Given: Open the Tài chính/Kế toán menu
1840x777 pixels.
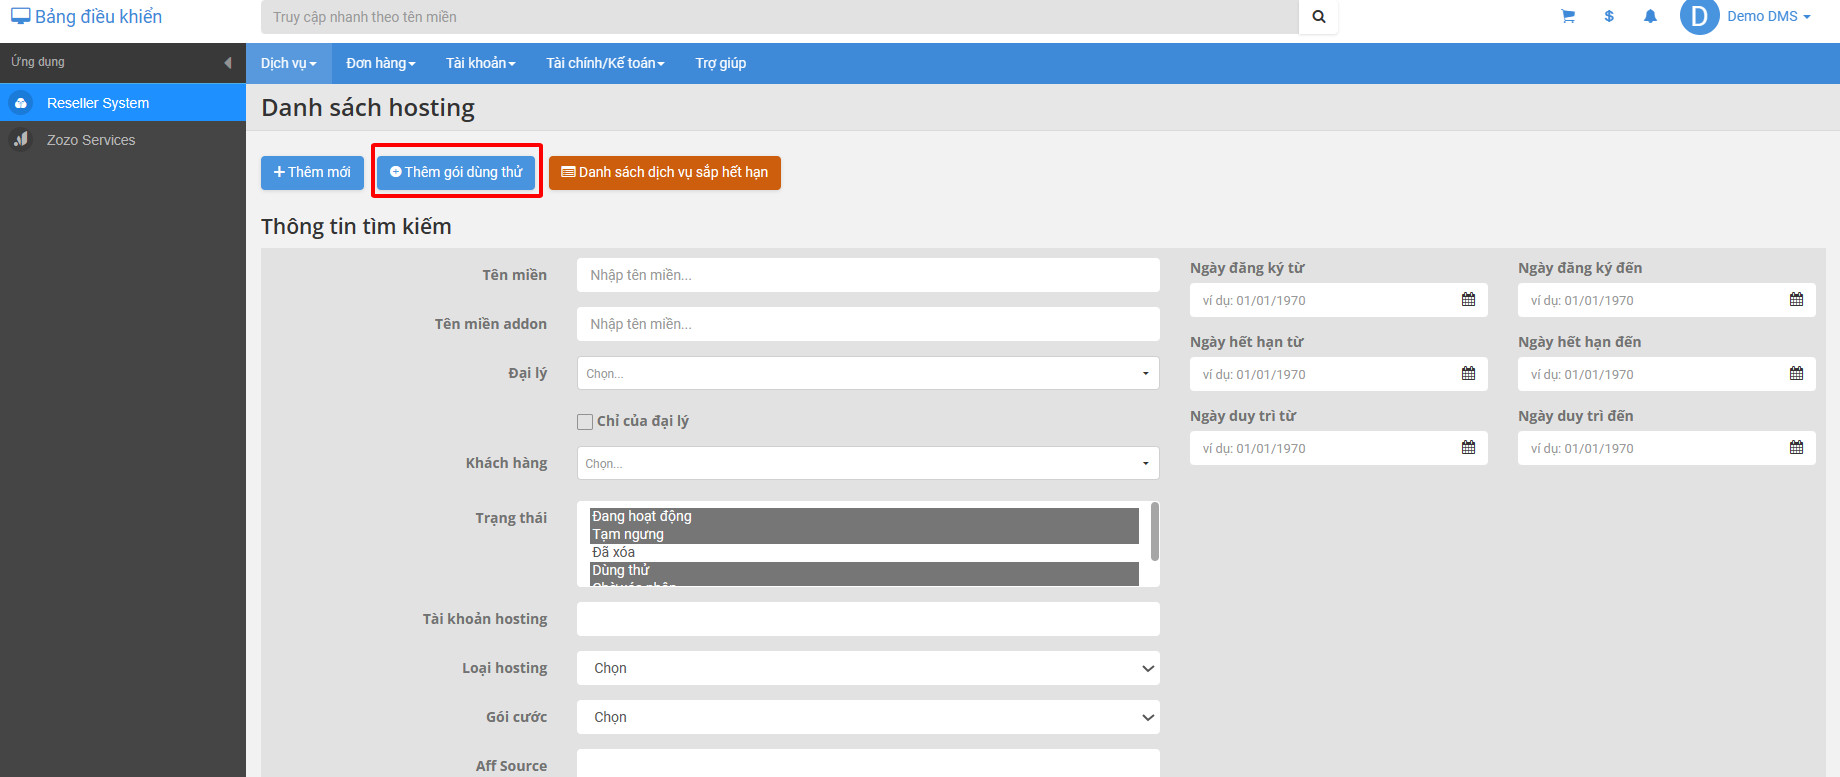Looking at the screenshot, I should pos(605,63).
